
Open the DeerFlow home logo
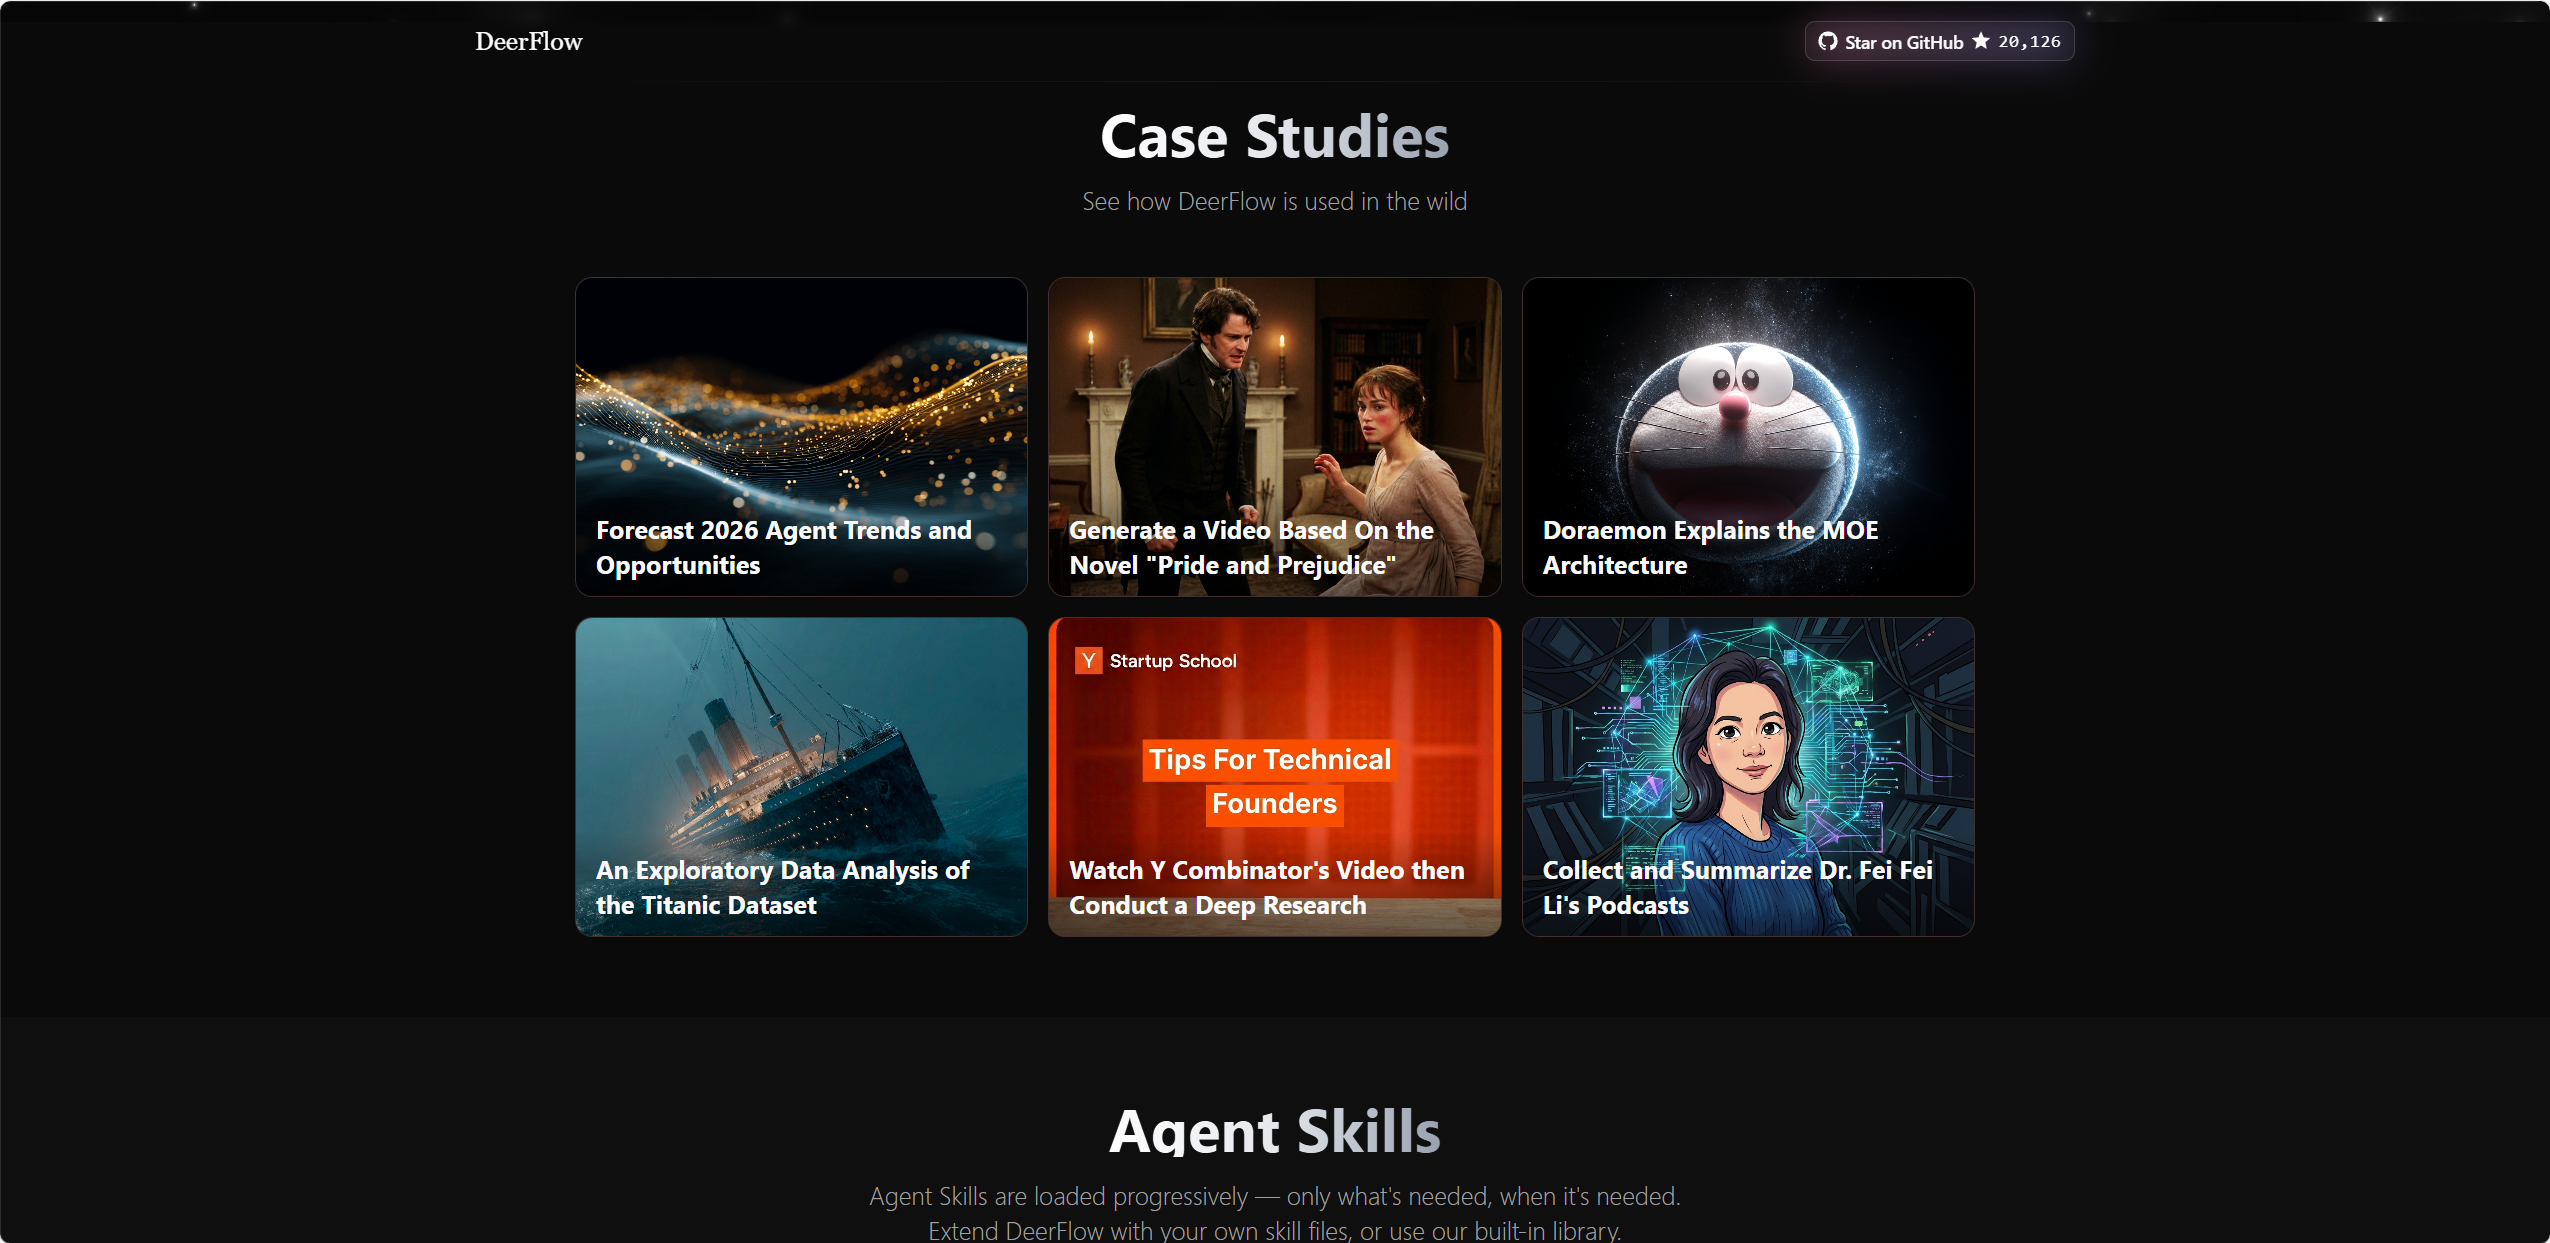[528, 42]
